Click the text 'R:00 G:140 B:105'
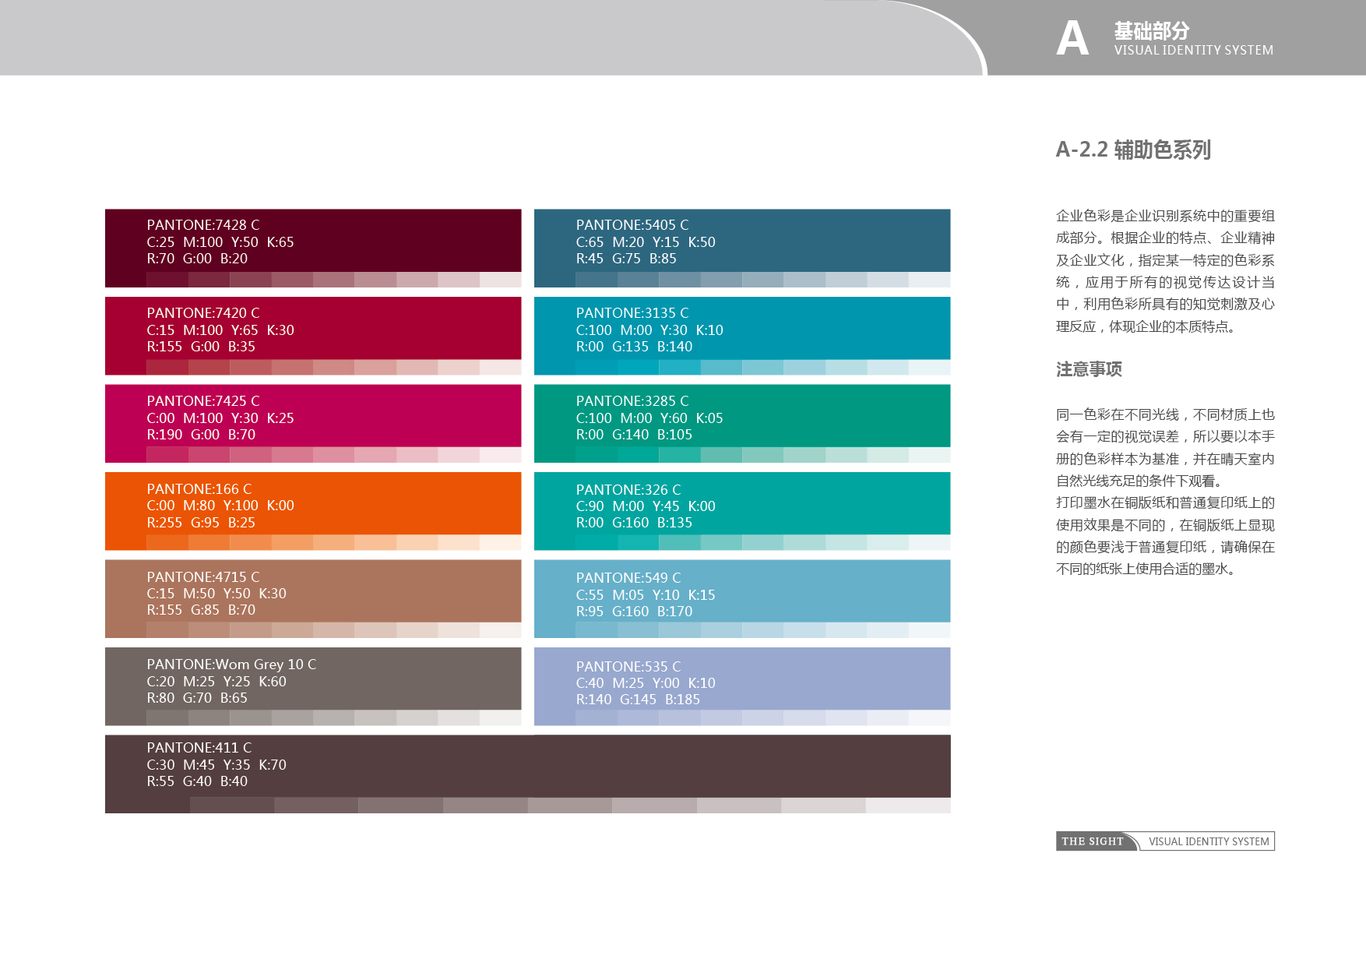The height and width of the screenshot is (966, 1366). (634, 435)
